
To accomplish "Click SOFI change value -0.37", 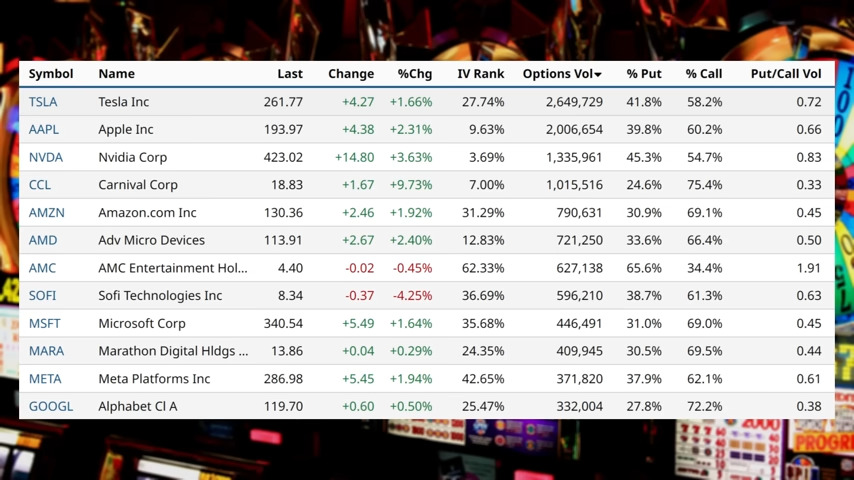I will (359, 295).
